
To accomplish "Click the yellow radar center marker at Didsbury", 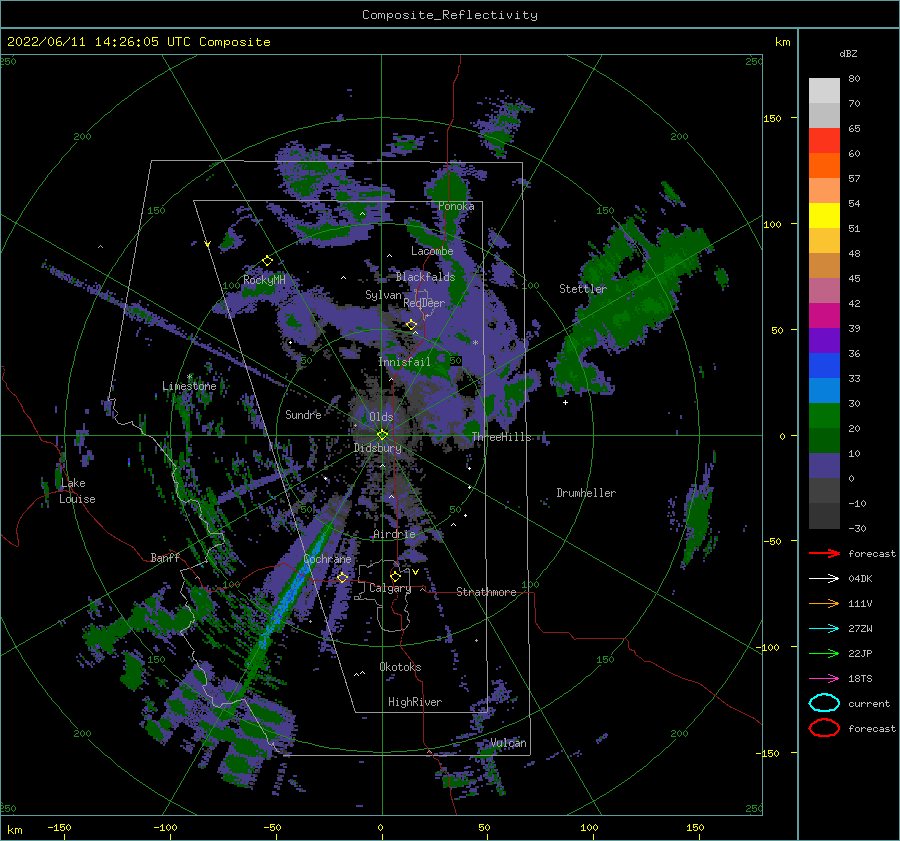I will tap(382, 435).
